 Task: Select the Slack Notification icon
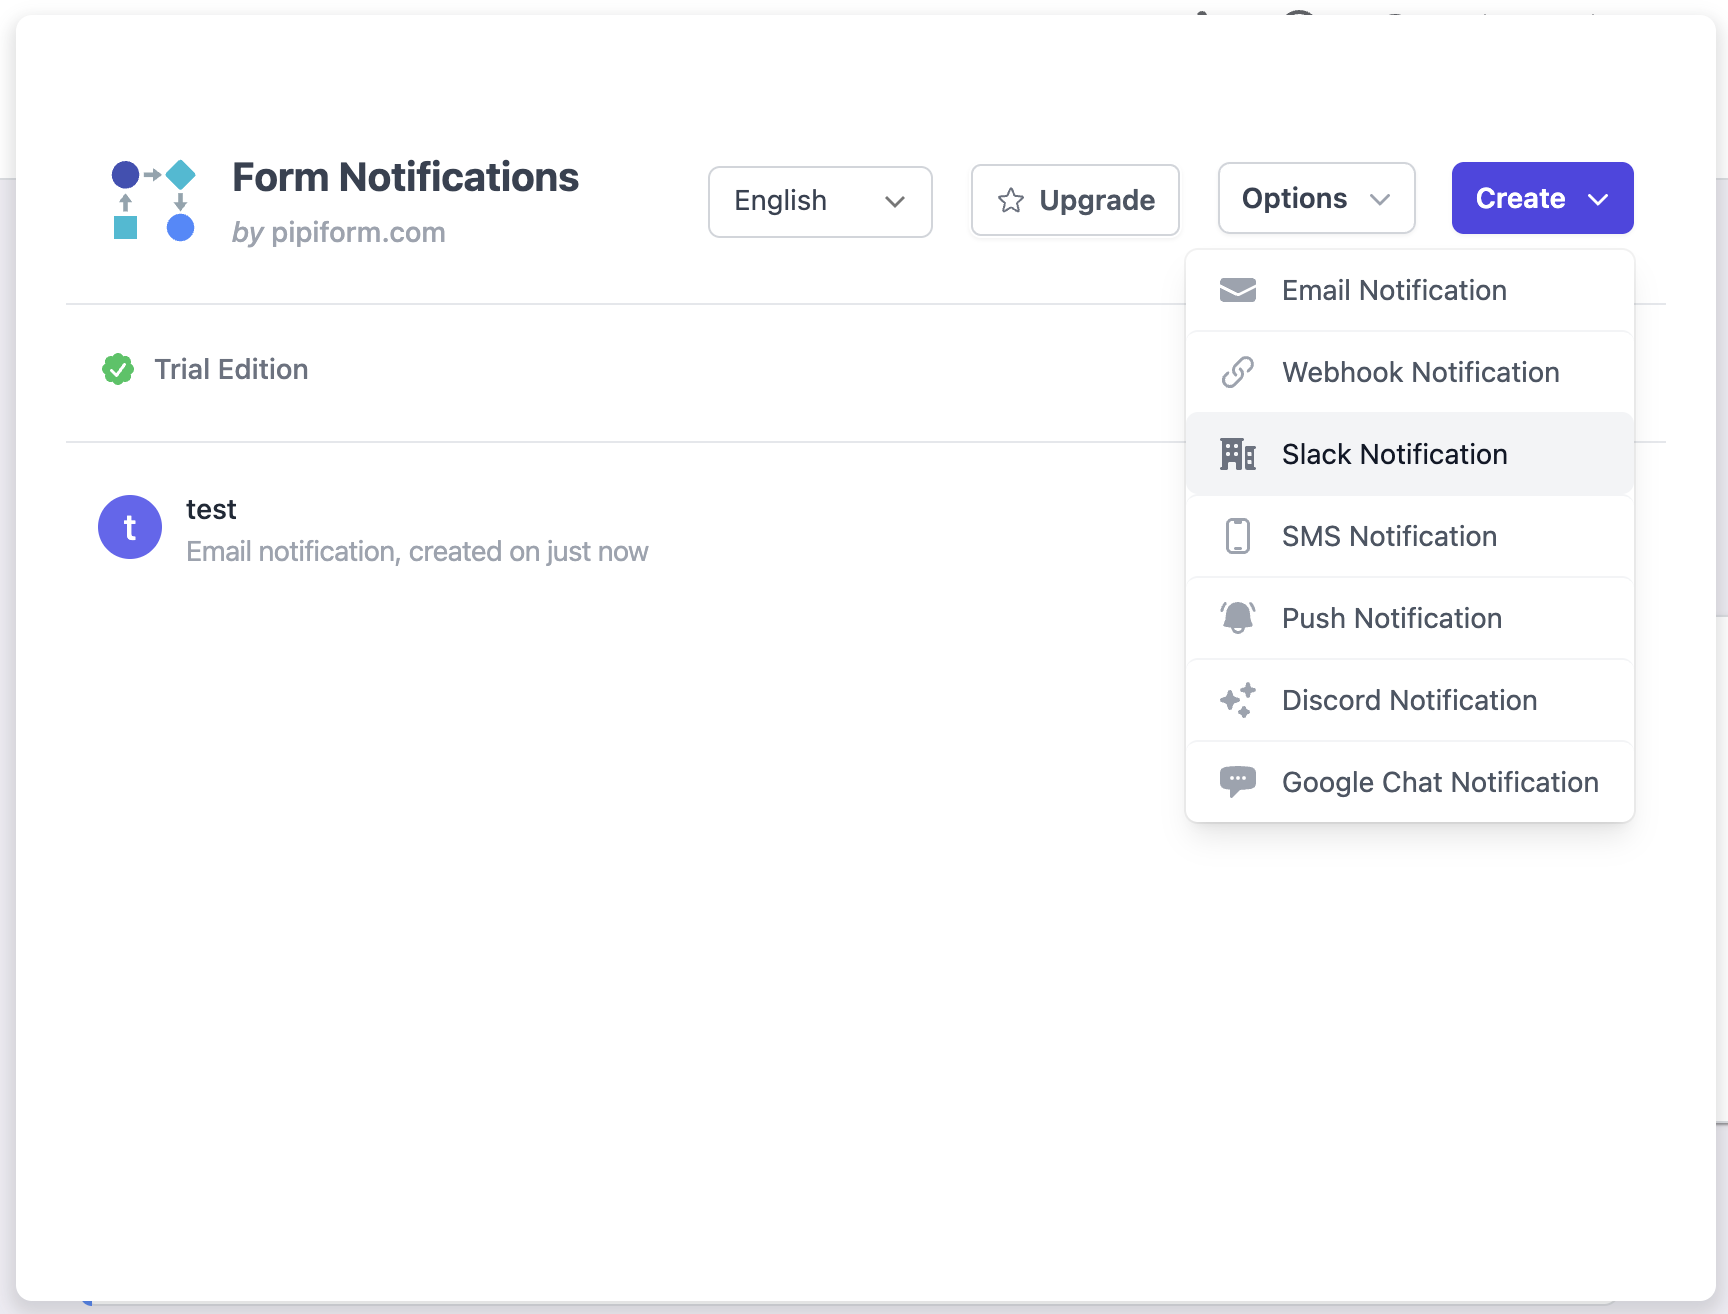[1237, 453]
